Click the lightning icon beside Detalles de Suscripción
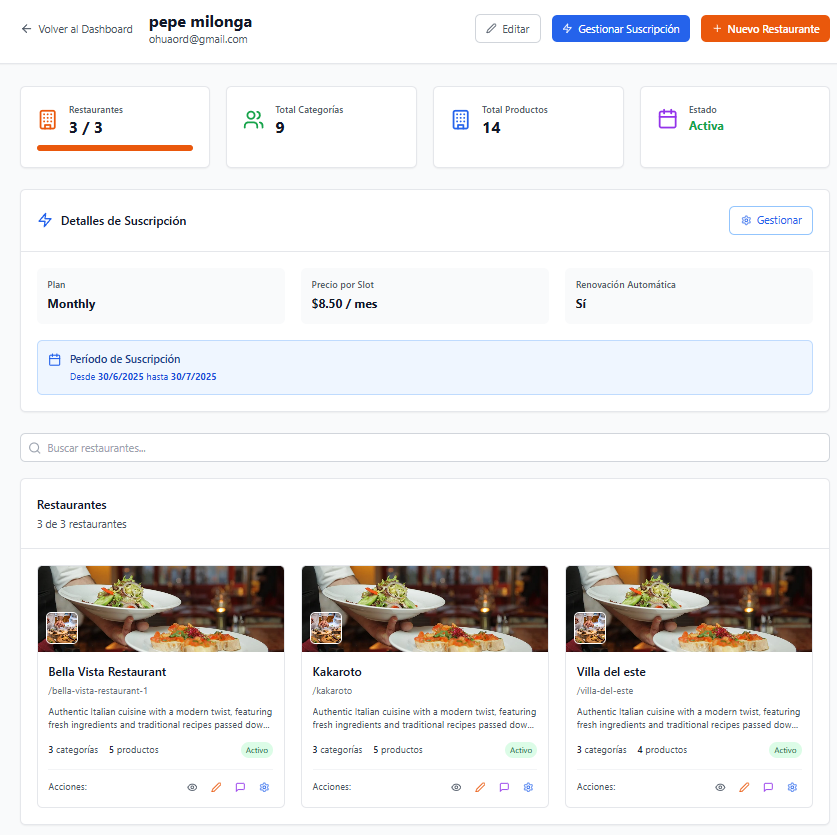 click(x=45, y=220)
